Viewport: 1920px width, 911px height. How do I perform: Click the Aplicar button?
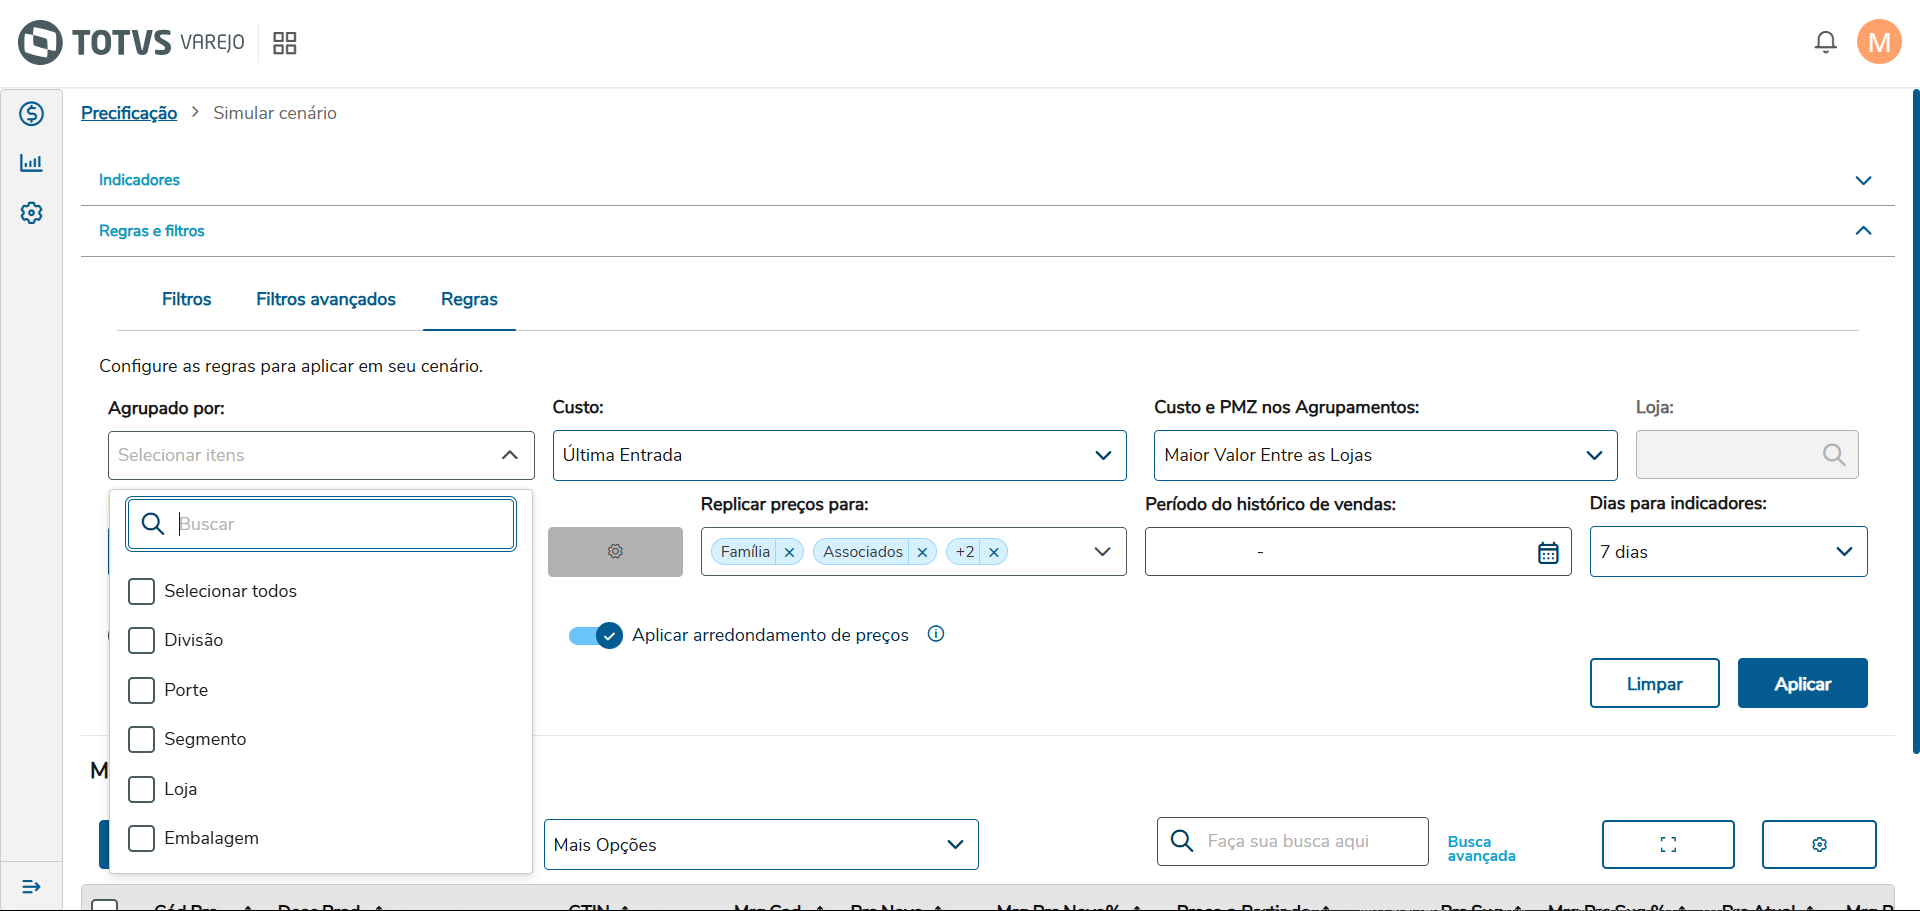click(1802, 683)
